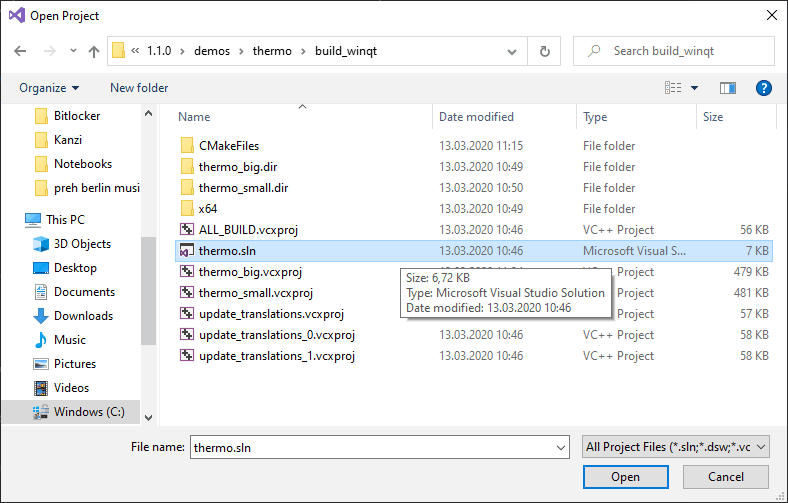Select 3D Objects in navigation pane

pyautogui.click(x=82, y=244)
